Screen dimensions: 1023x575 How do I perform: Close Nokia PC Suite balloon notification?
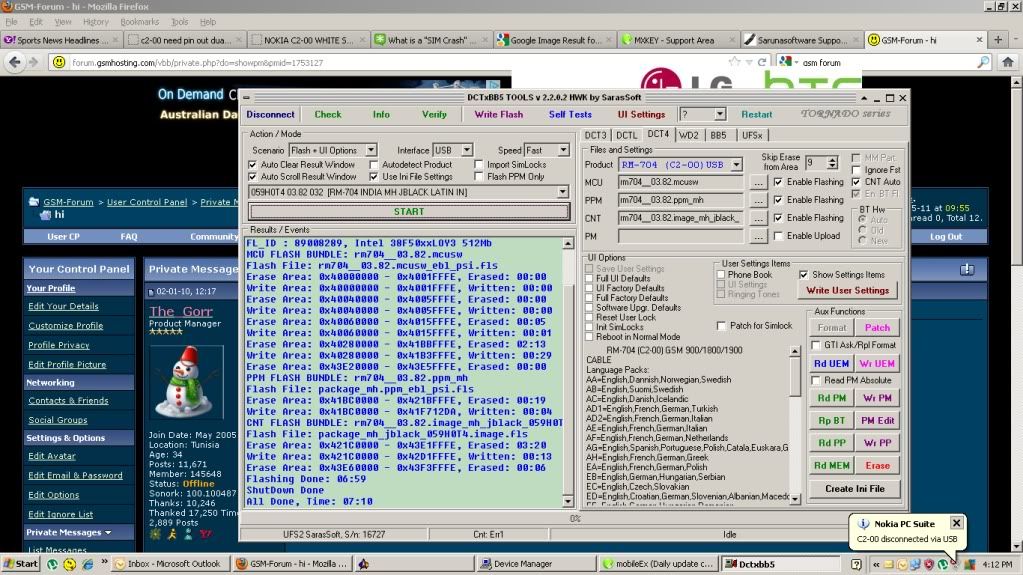click(x=956, y=523)
